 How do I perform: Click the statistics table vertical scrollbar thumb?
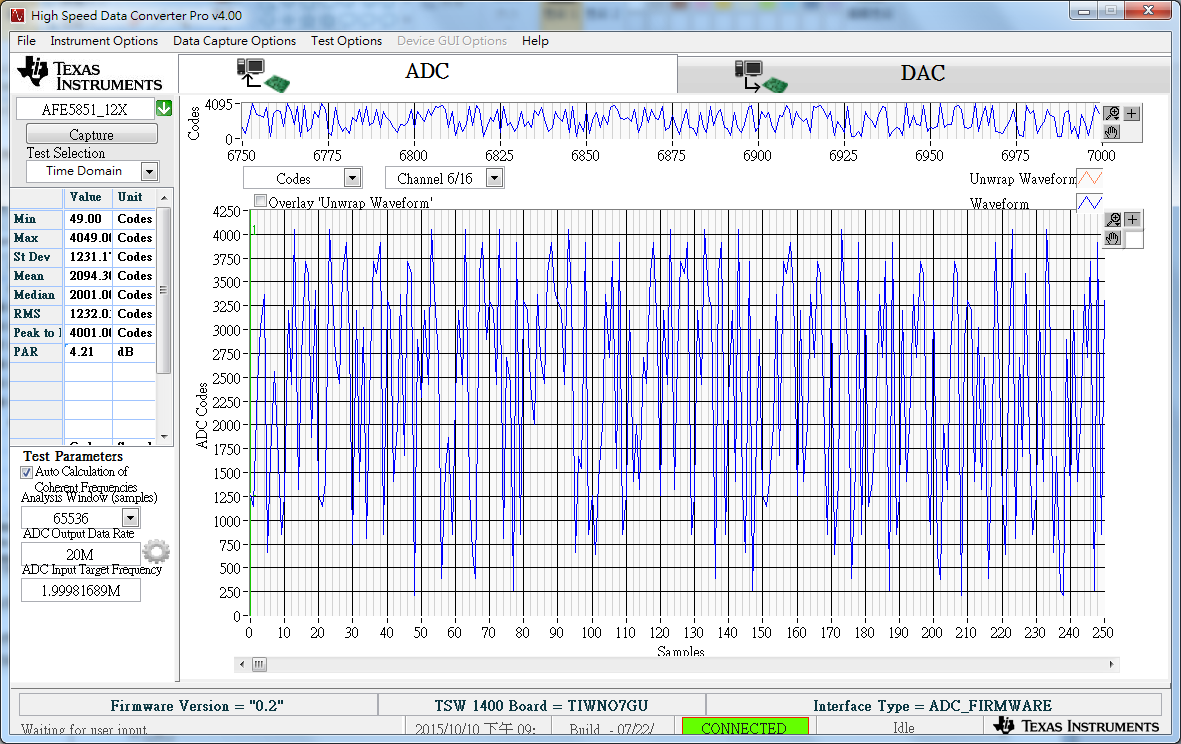pyautogui.click(x=163, y=290)
